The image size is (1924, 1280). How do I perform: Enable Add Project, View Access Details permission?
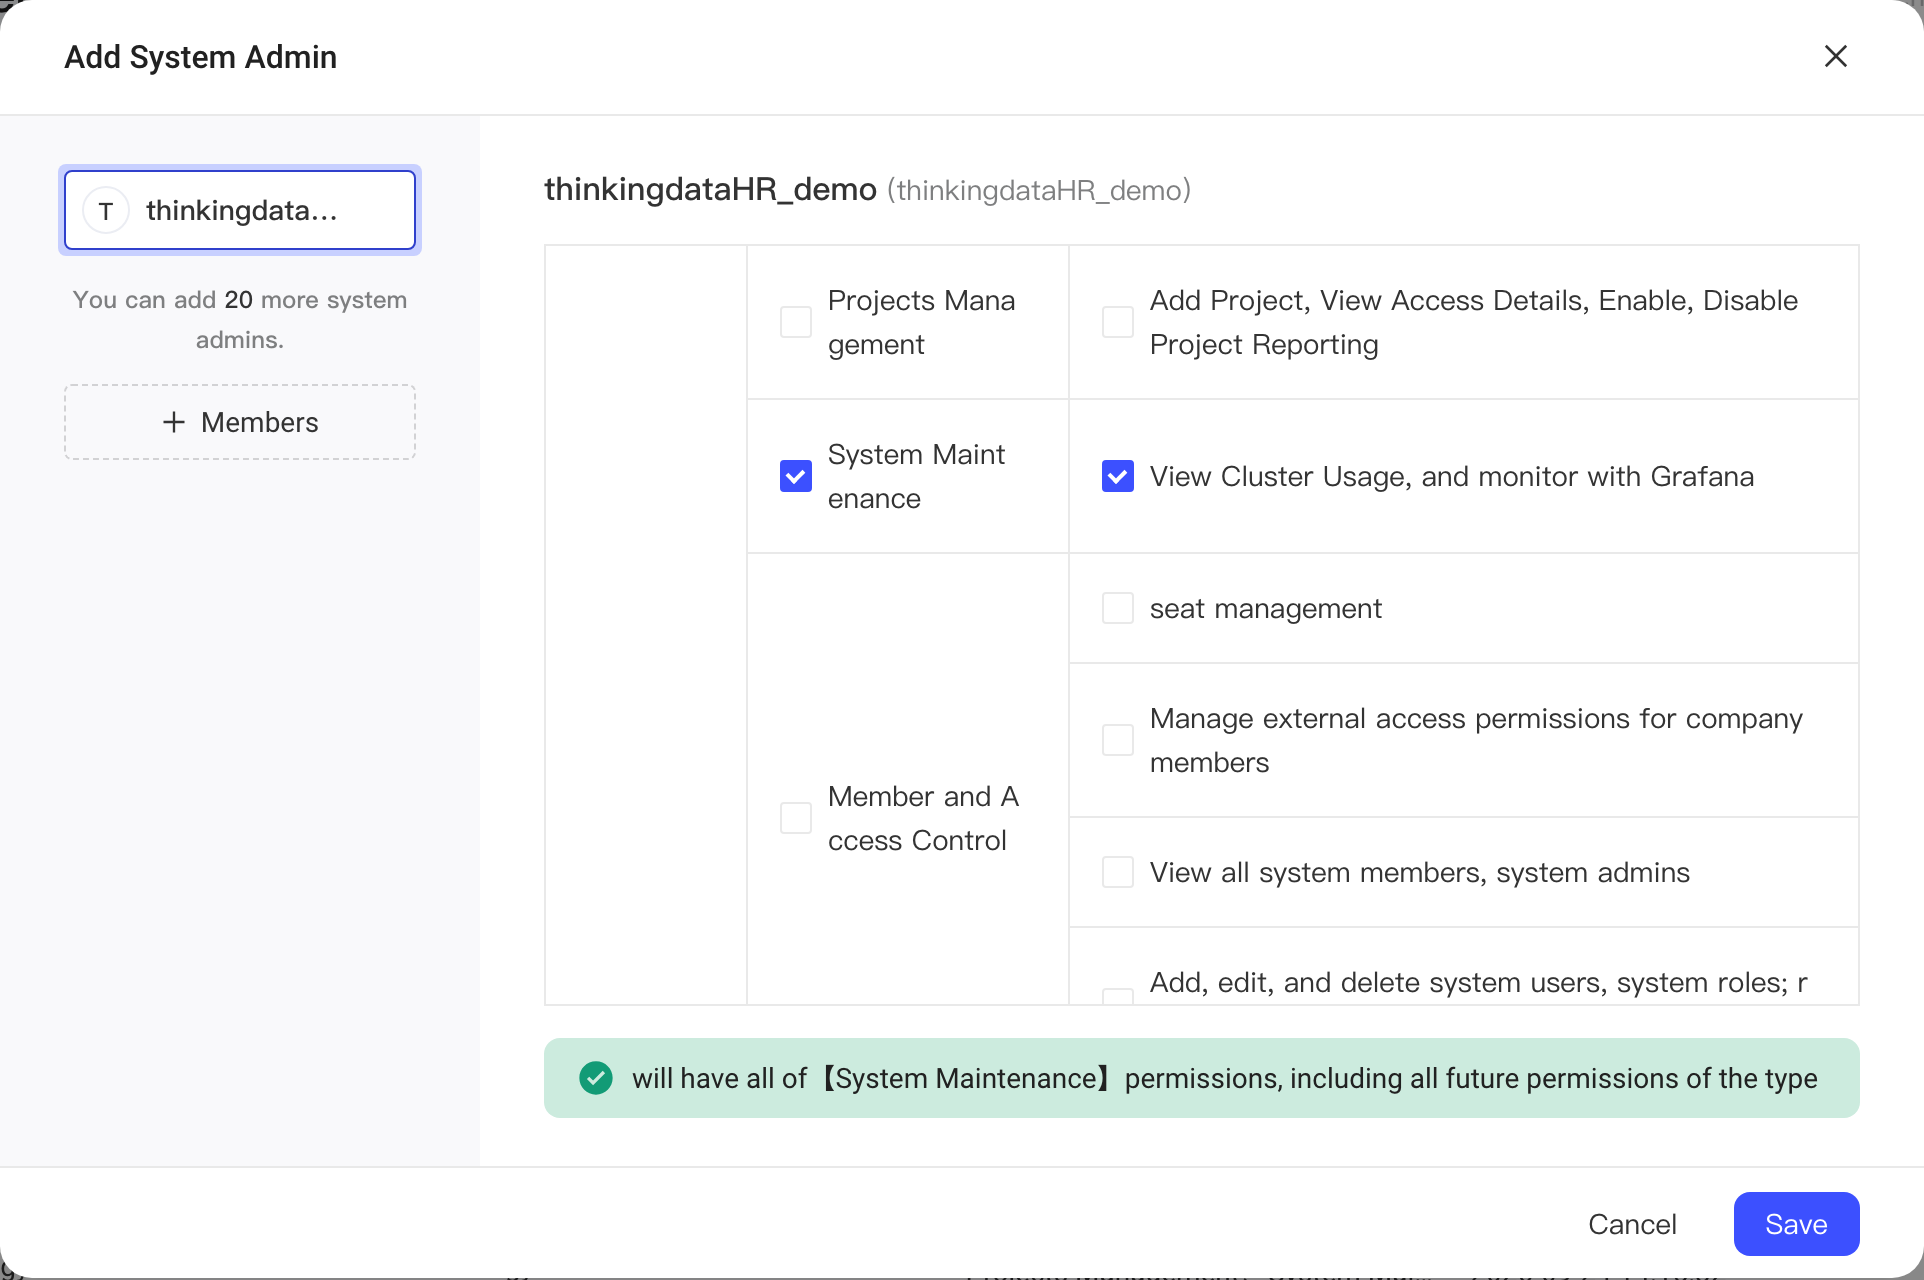[1118, 322]
